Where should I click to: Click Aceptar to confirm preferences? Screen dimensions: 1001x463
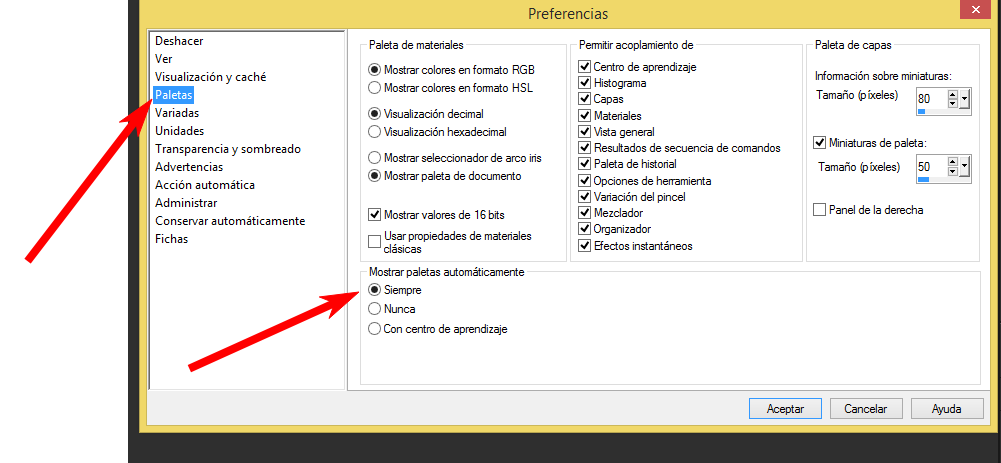[x=785, y=409]
